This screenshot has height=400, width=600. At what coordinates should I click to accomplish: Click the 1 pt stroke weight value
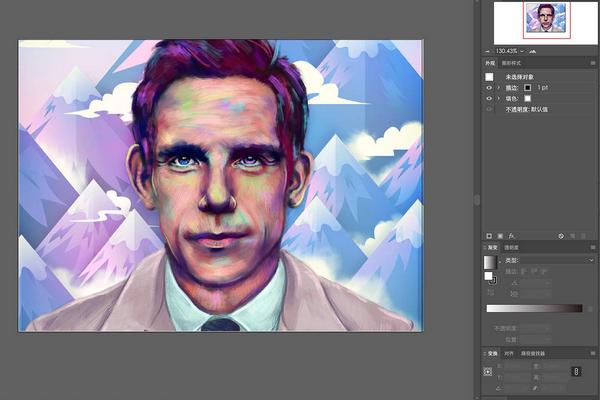(x=542, y=88)
